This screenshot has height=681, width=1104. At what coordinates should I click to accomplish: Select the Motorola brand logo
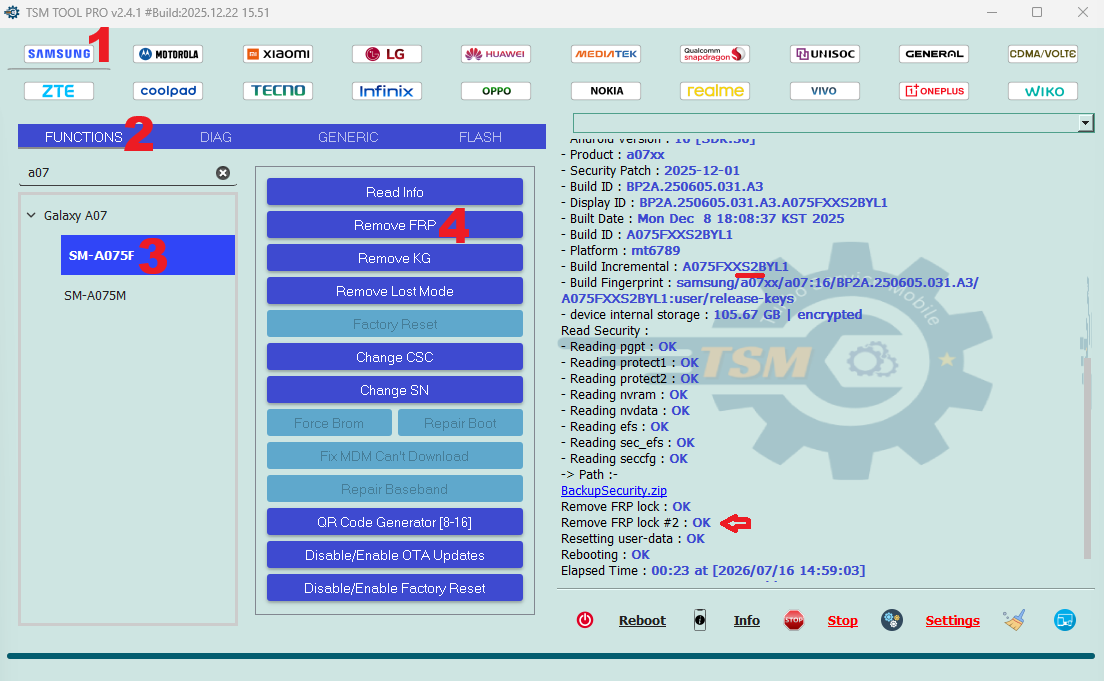click(168, 54)
